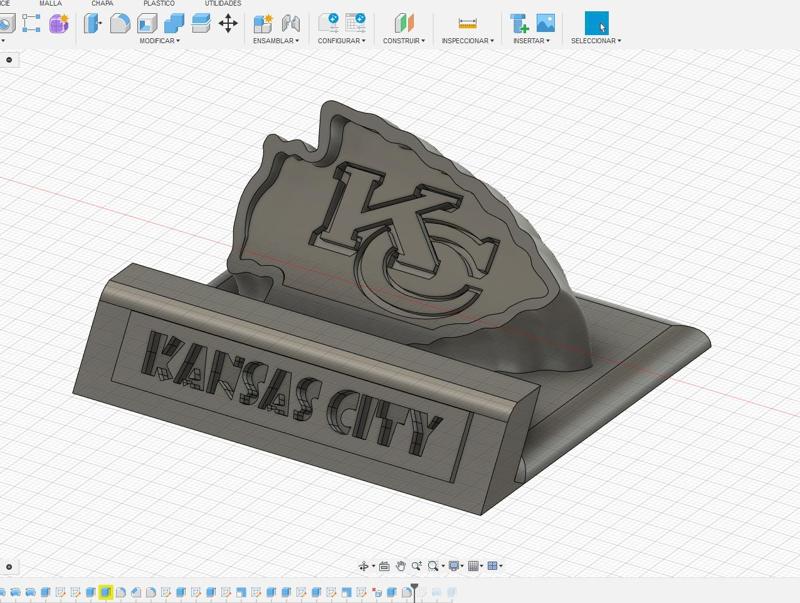
Task: Expand the SELECCIONAR dropdown menu
Action: click(x=596, y=40)
